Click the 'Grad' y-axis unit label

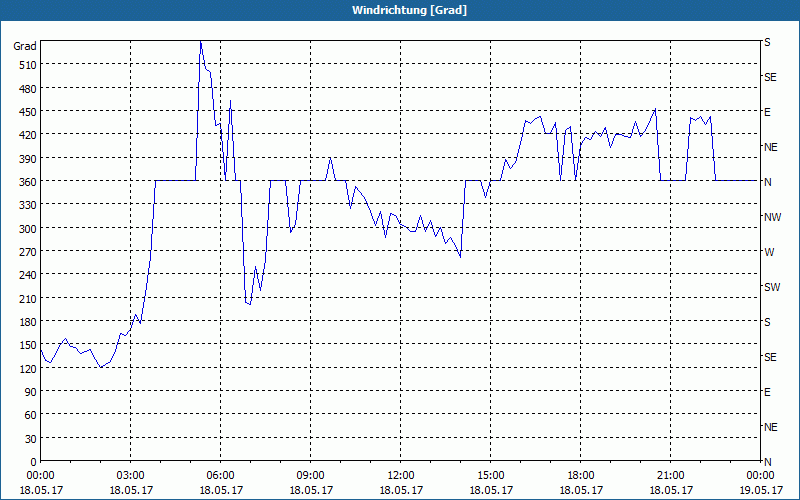coord(25,46)
